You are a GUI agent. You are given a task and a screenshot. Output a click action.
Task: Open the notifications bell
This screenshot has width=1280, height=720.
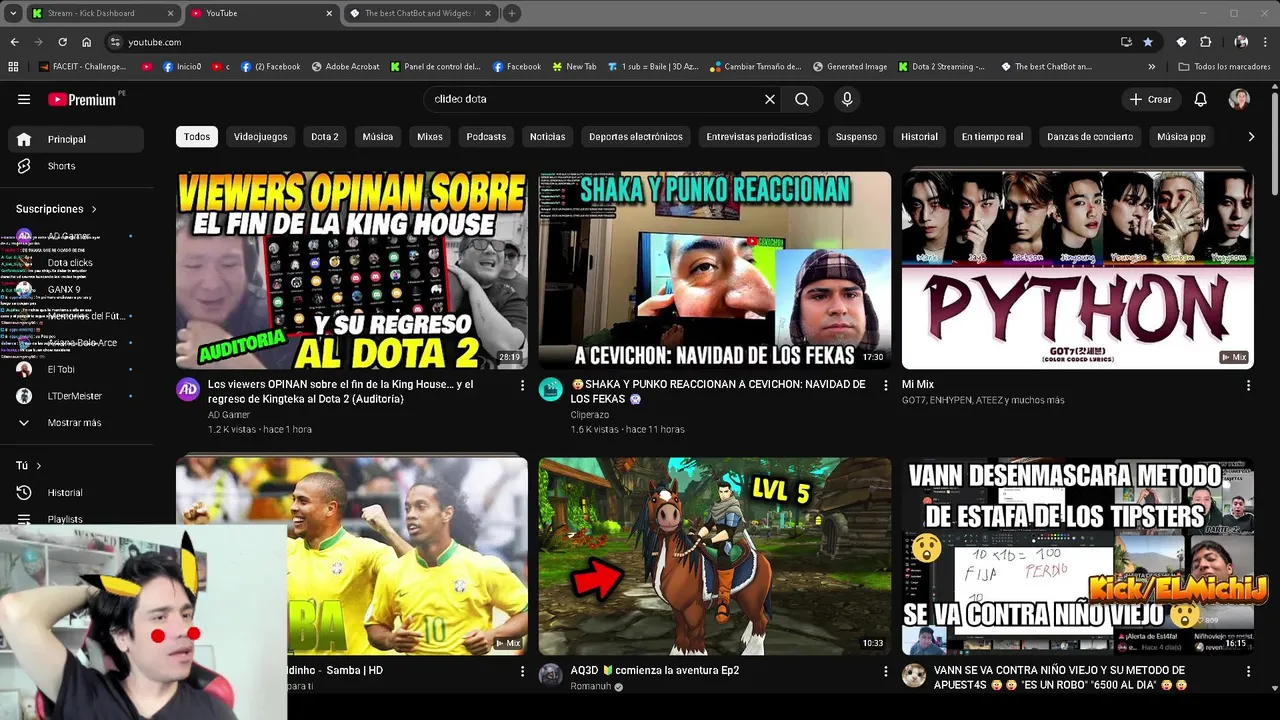click(1201, 99)
